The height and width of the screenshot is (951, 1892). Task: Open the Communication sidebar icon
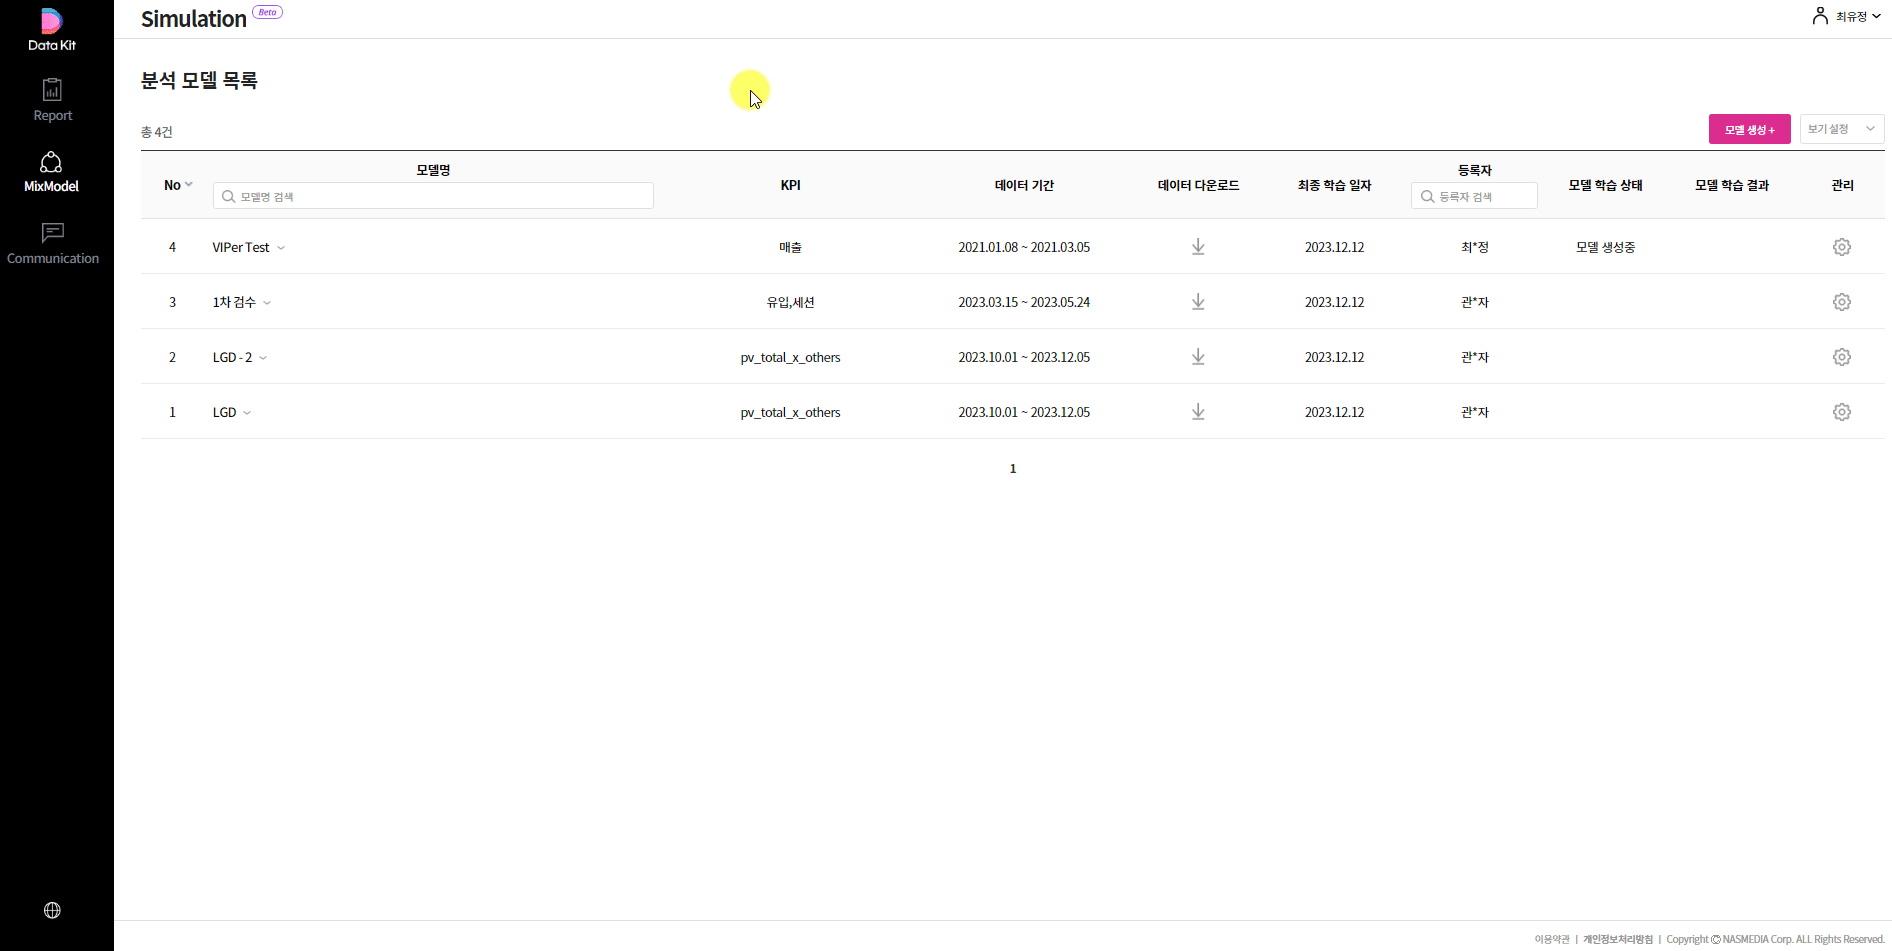(x=53, y=244)
